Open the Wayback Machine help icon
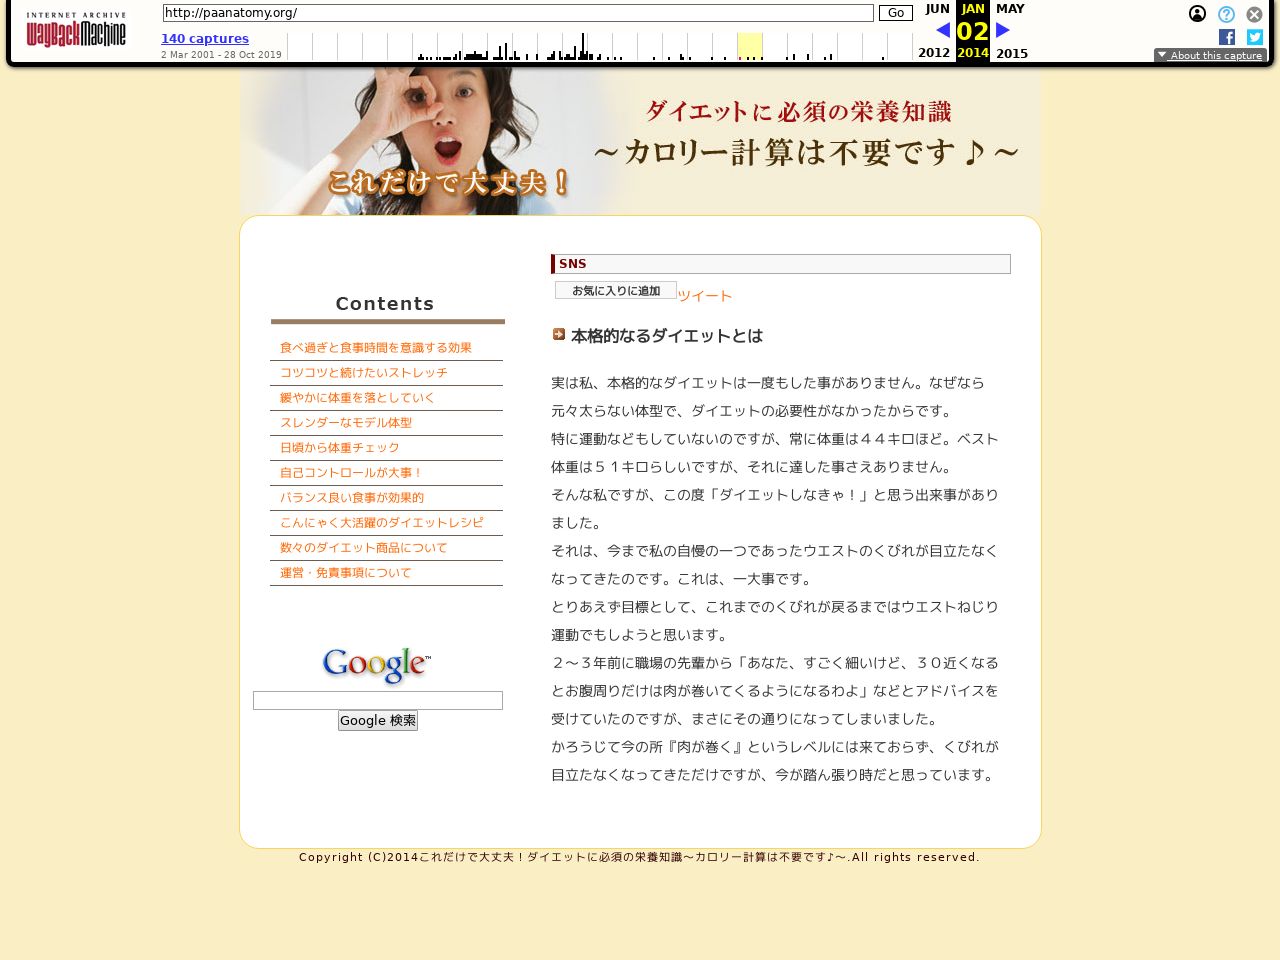 pos(1225,14)
